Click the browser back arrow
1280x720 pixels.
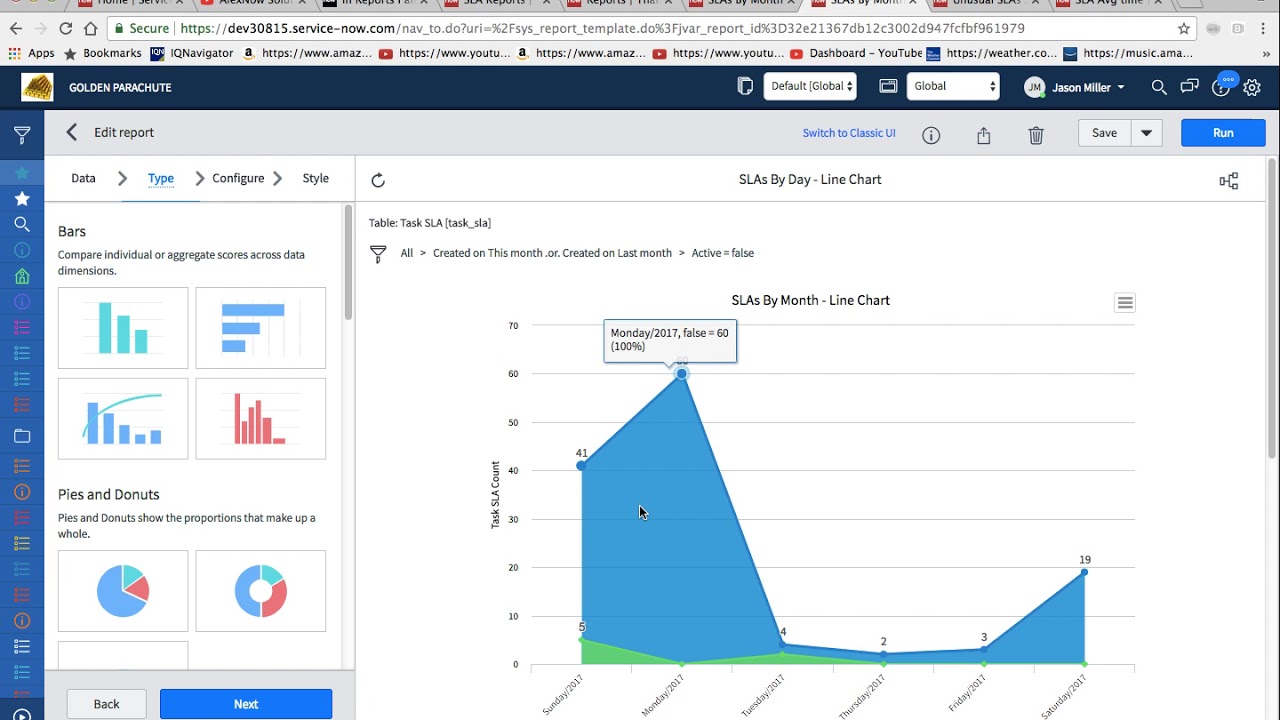pyautogui.click(x=15, y=29)
